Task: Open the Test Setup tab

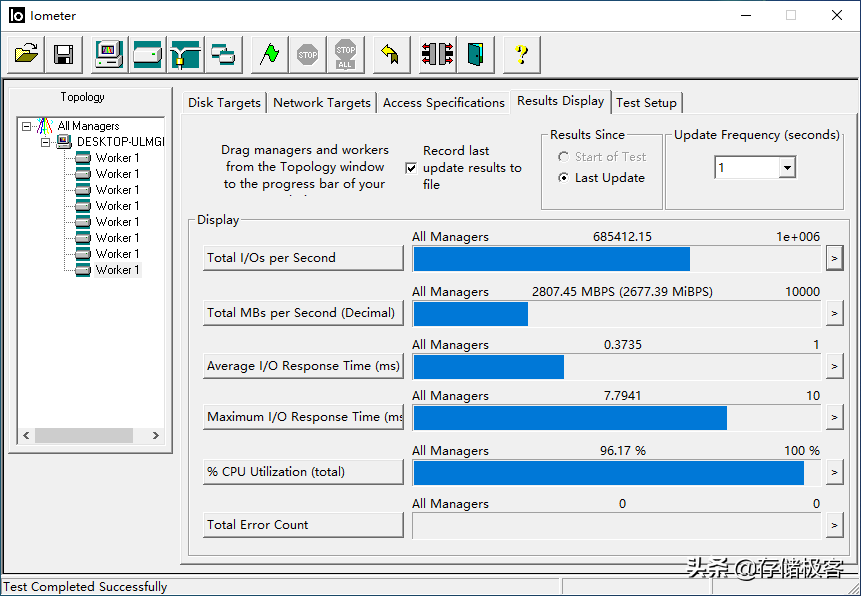Action: tap(646, 103)
